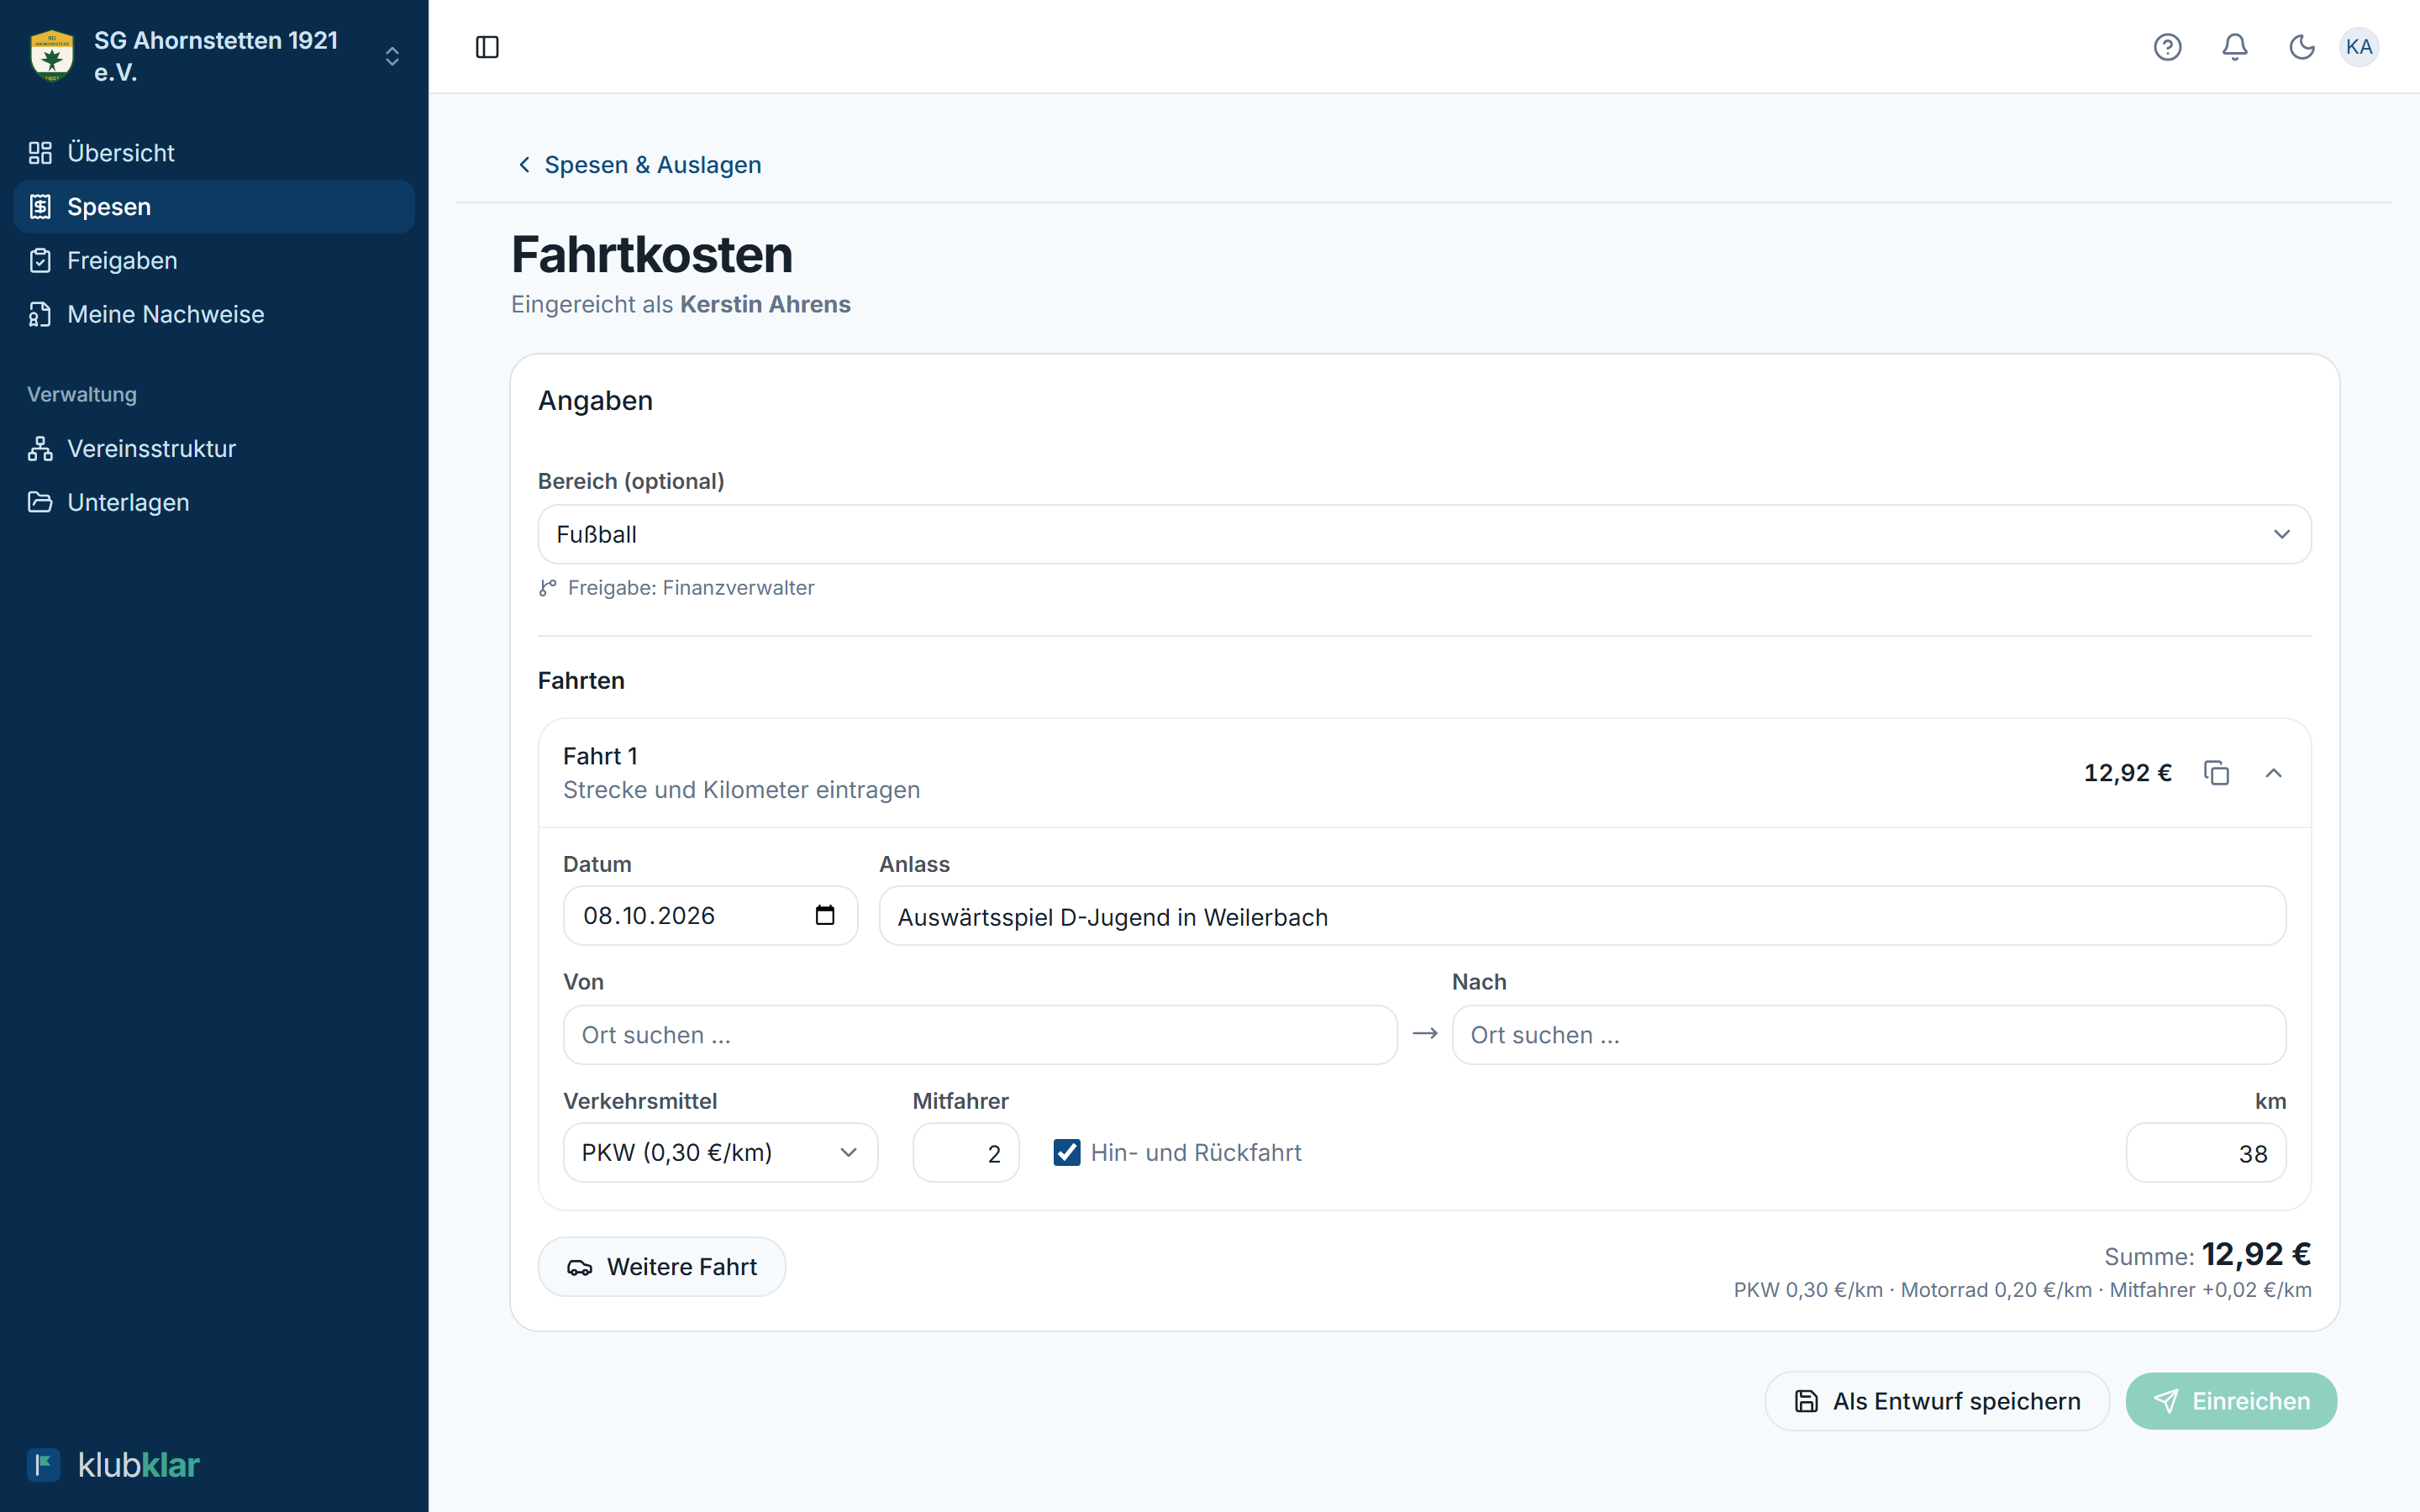Viewport: 2420px width, 1512px height.
Task: Open the calendar picker in Datum field
Action: pos(825,915)
